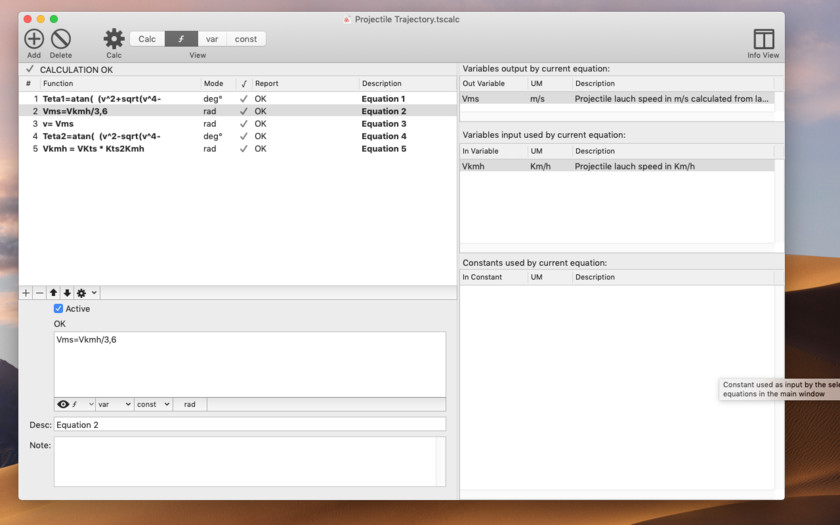
Task: Click the CALCULATION OK status check mark
Action: (30, 69)
